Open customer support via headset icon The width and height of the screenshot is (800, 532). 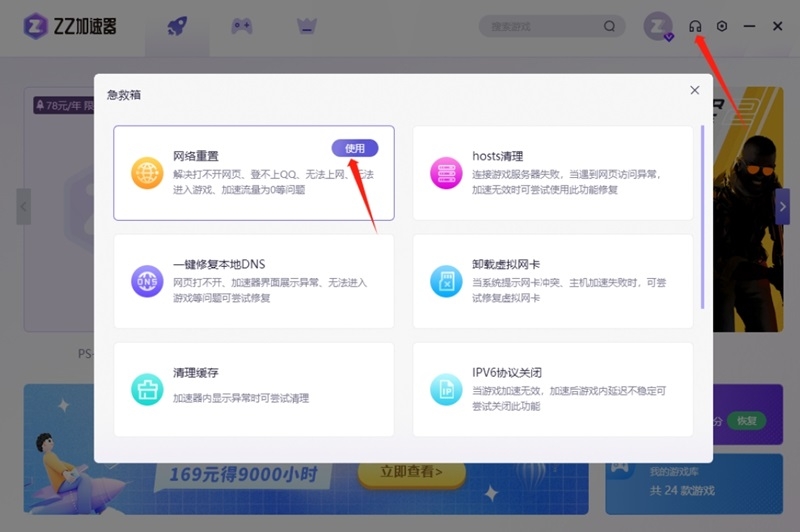(696, 27)
